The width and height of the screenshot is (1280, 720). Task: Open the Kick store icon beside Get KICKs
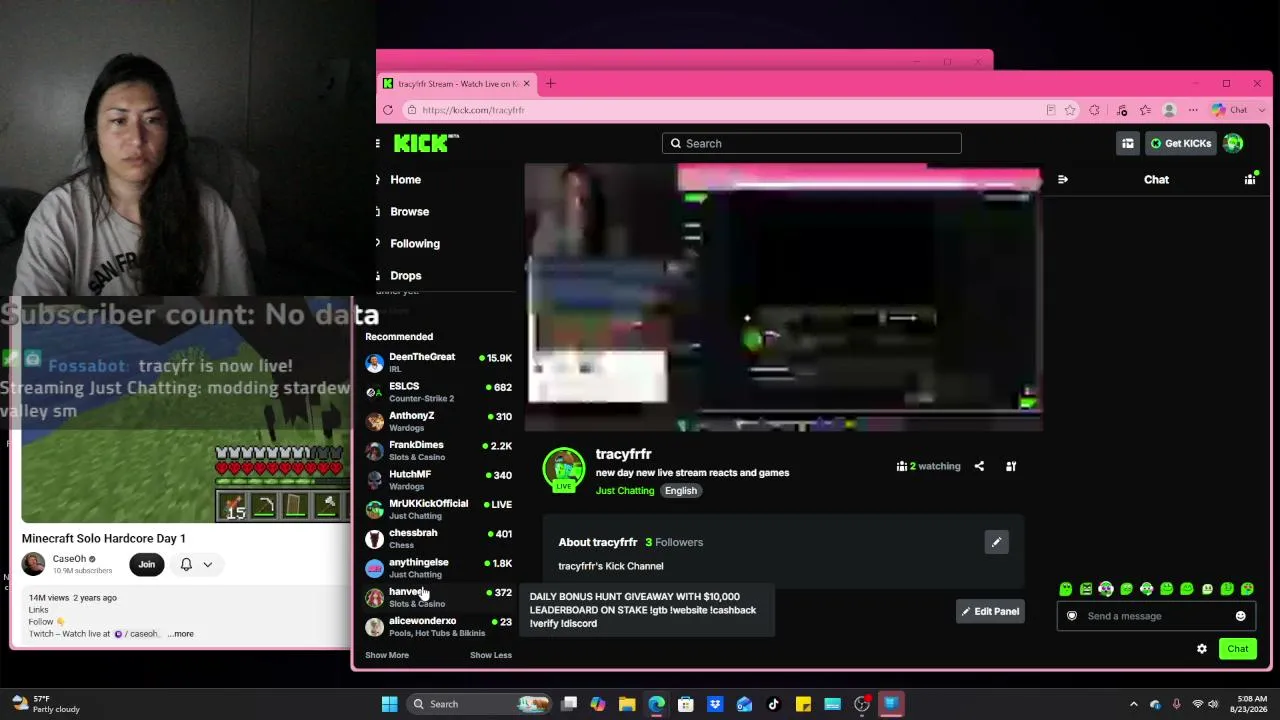click(1127, 143)
